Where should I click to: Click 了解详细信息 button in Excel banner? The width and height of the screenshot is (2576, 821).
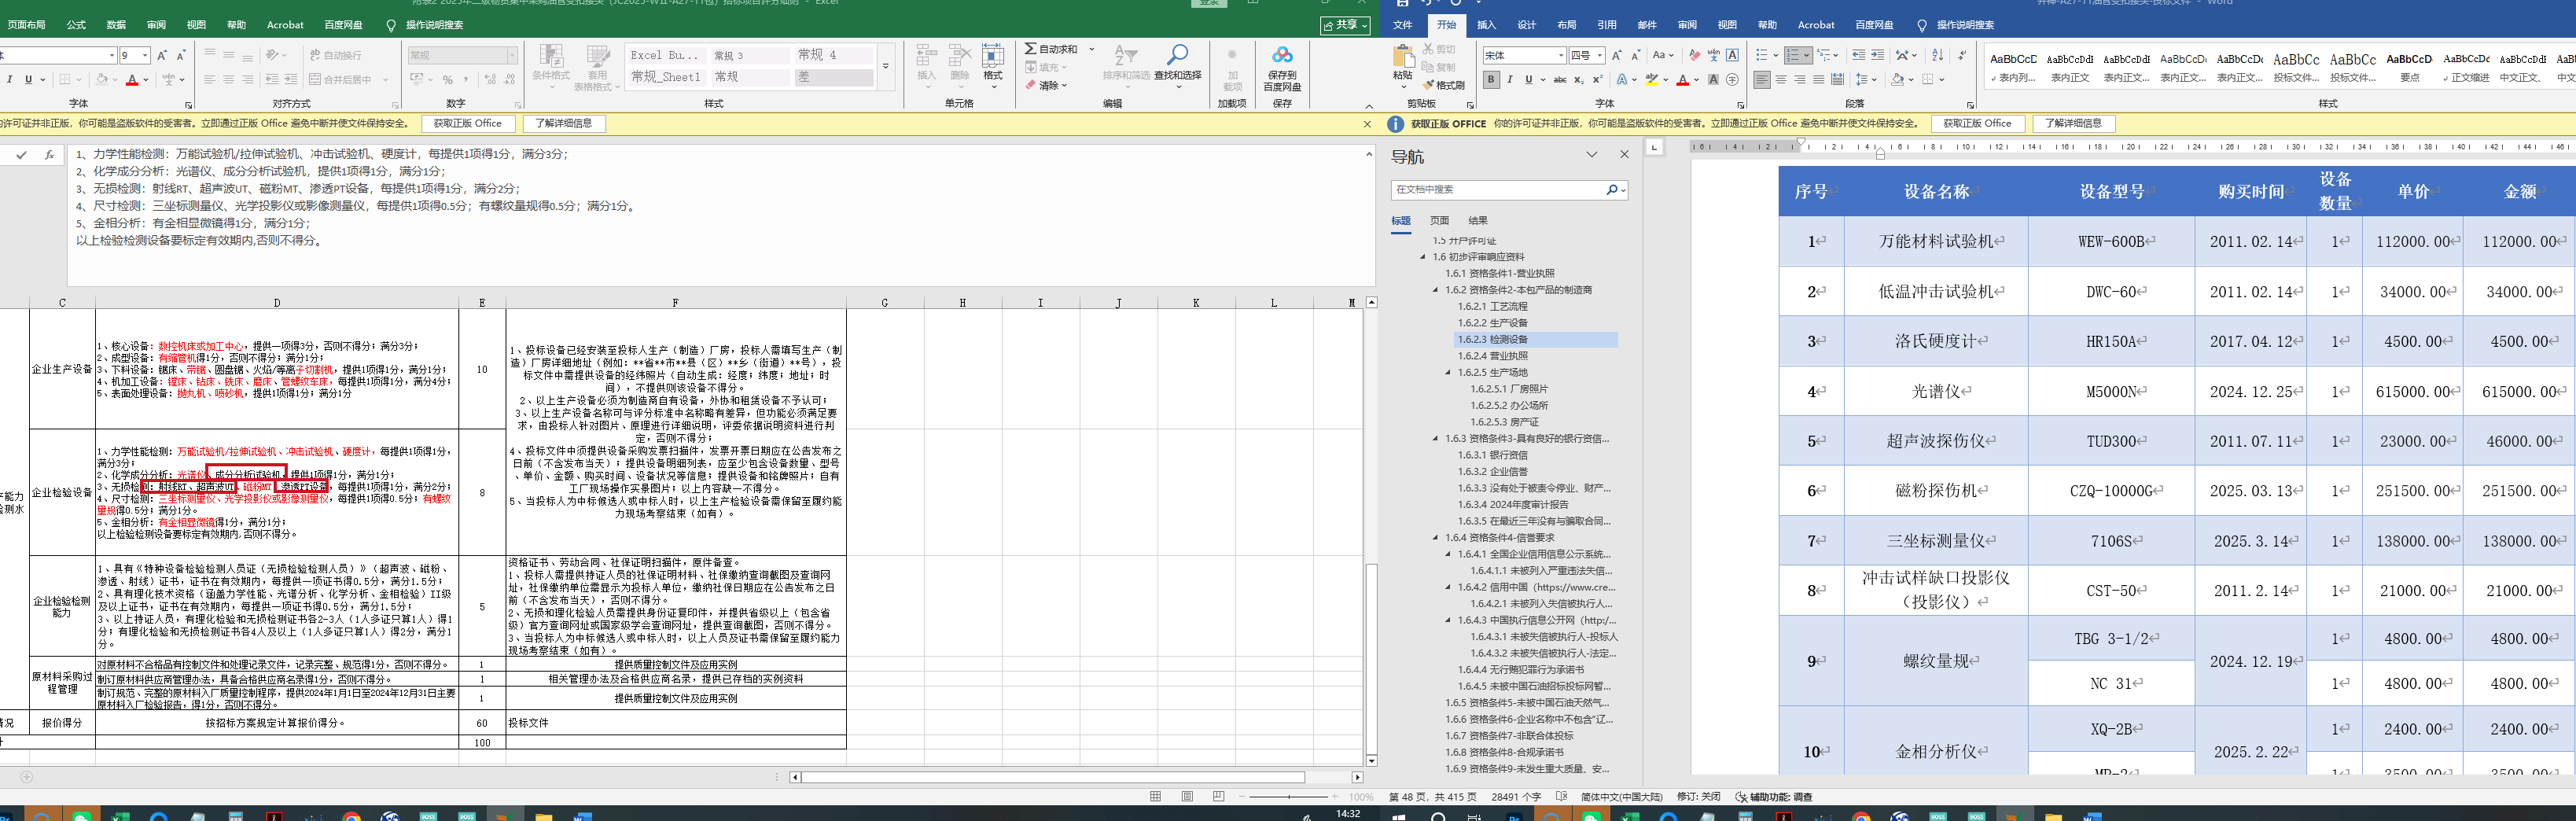563,124
